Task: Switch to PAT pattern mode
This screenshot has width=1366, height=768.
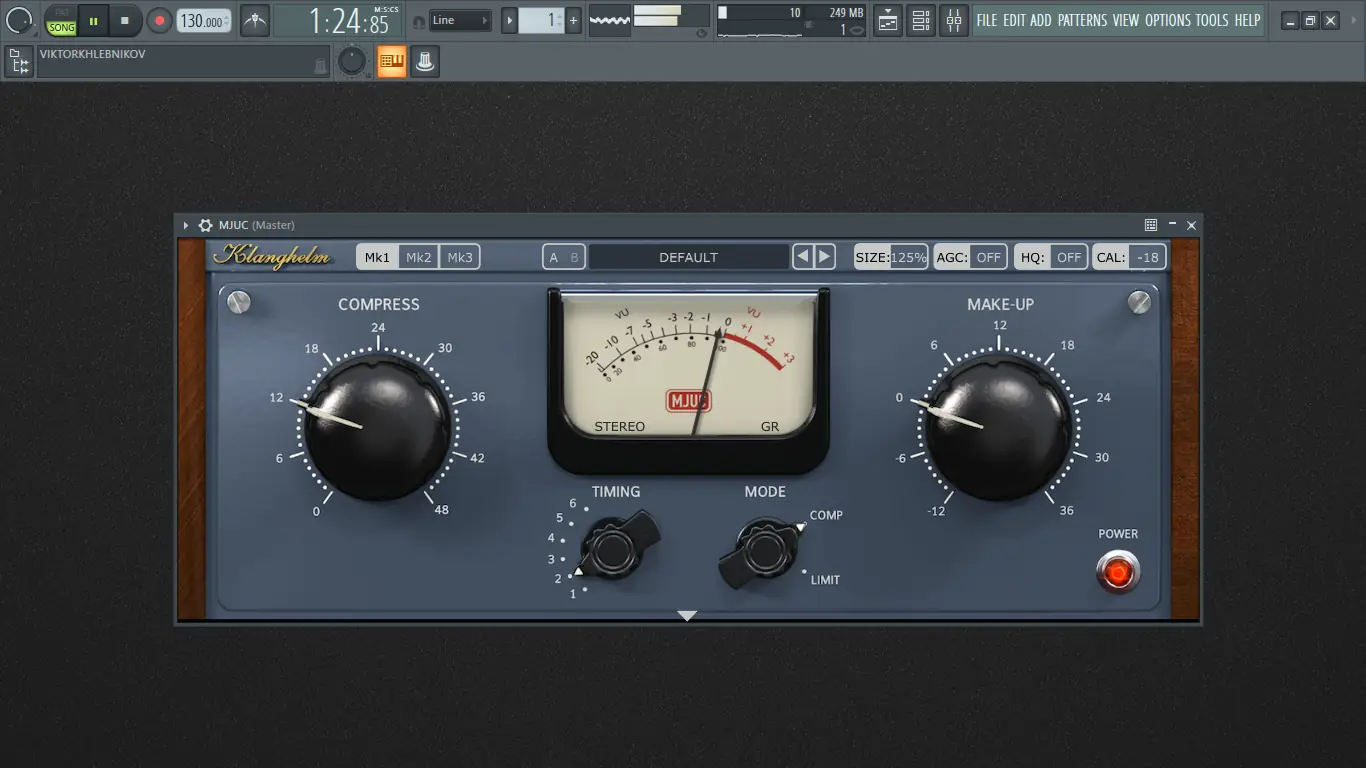Action: point(62,12)
